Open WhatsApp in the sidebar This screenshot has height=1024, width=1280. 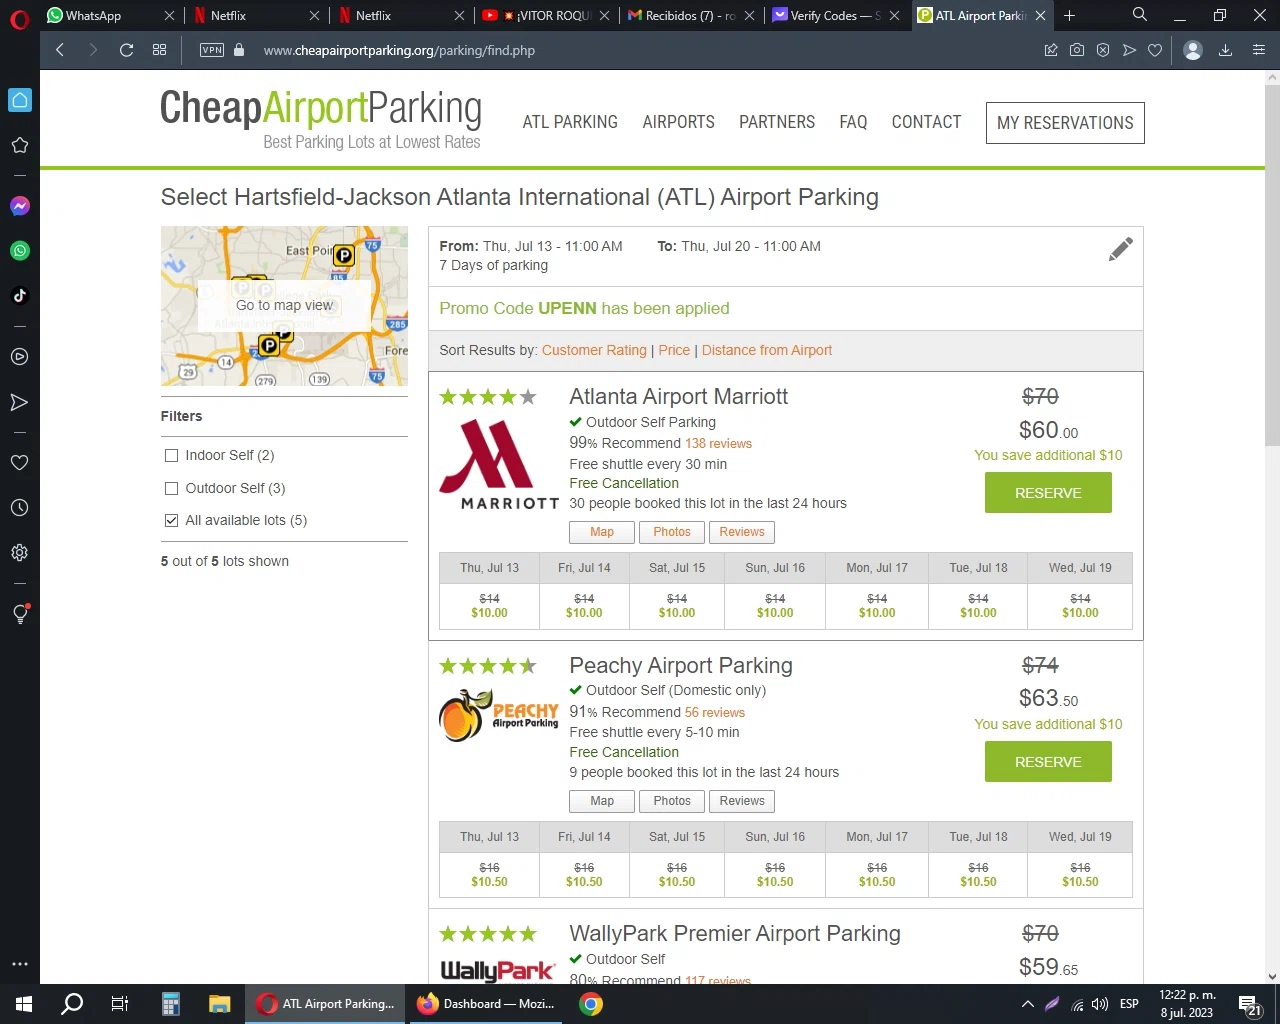19,251
